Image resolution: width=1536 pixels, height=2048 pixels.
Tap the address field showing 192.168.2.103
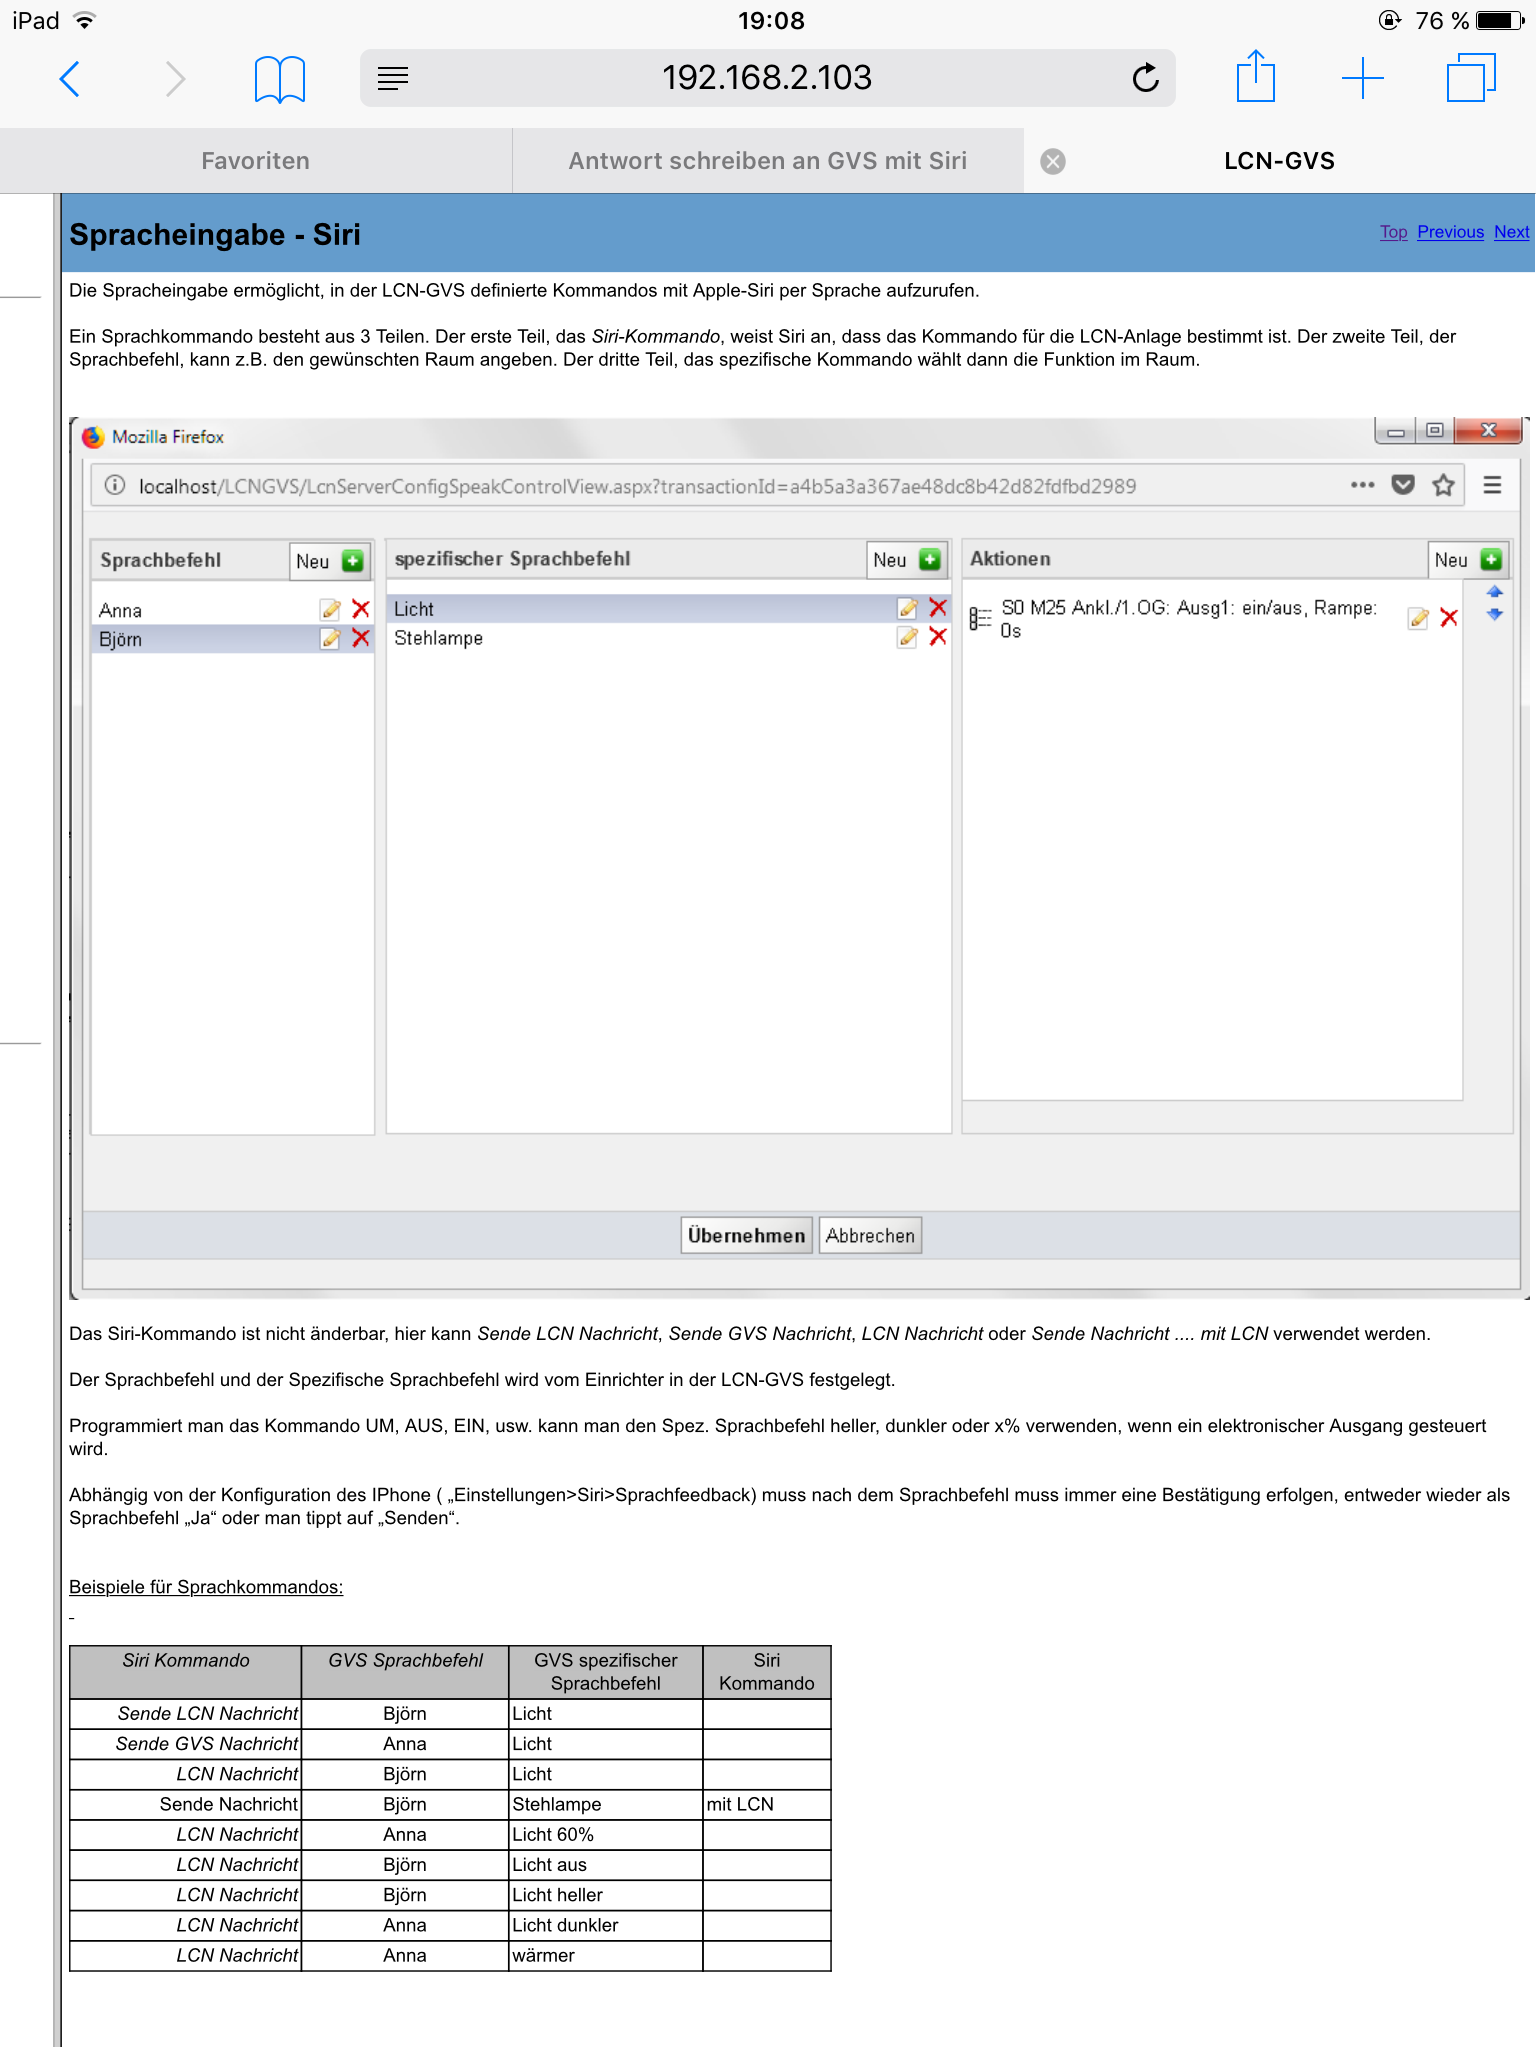pos(766,78)
